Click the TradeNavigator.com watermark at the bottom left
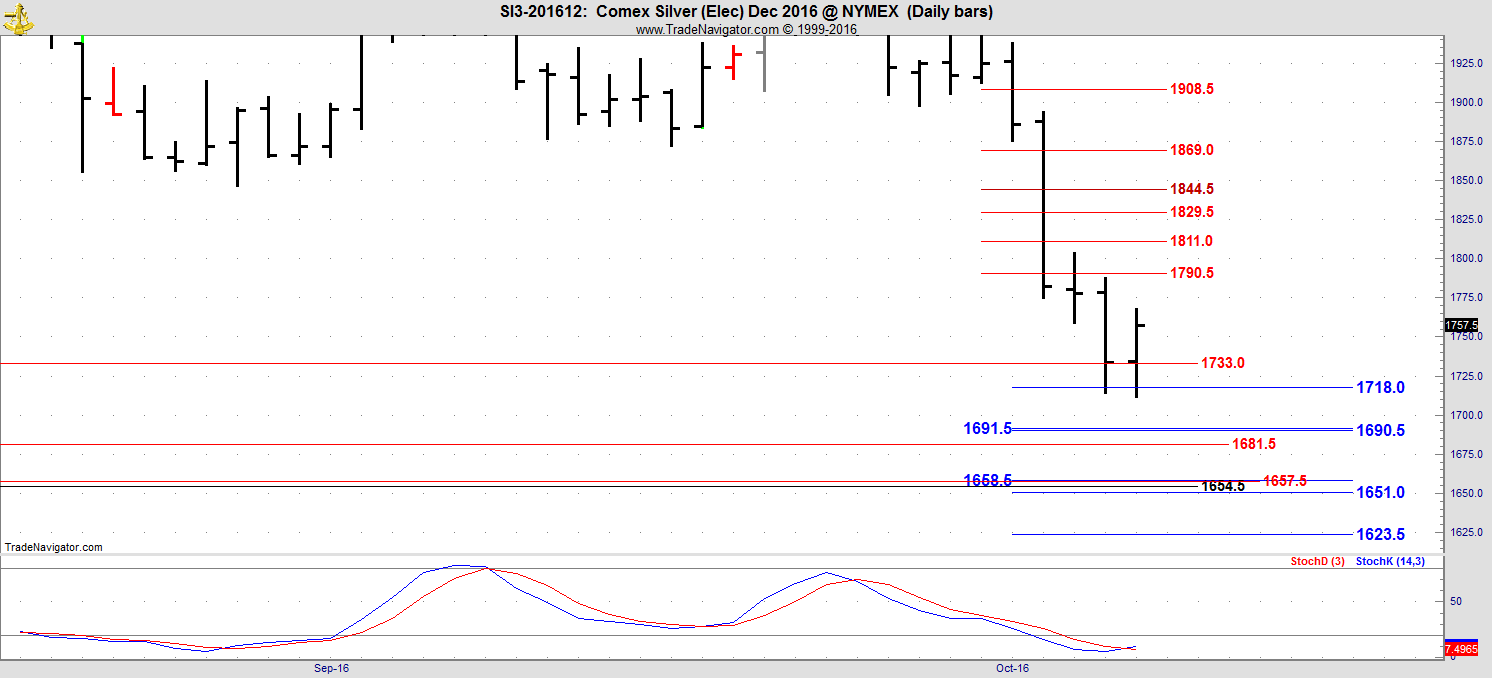This screenshot has width=1492, height=678. click(x=54, y=547)
